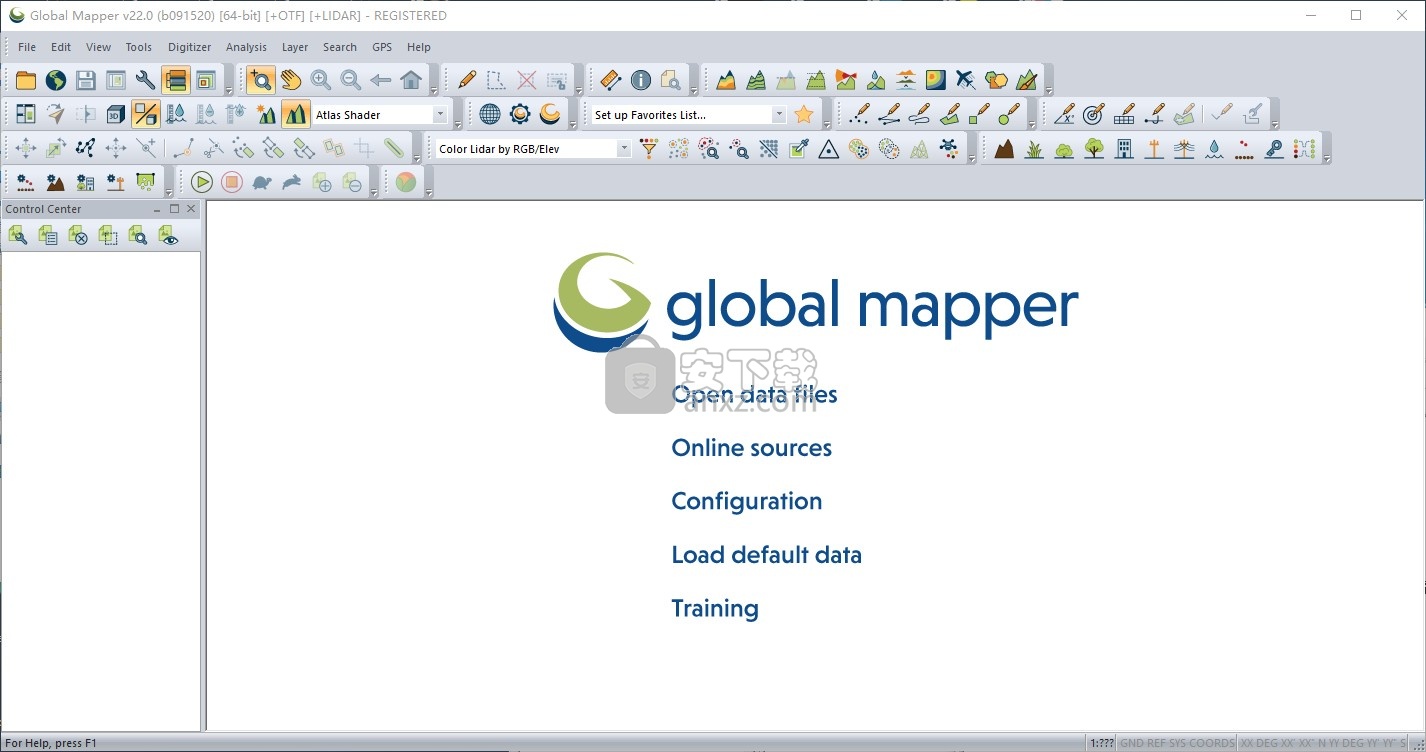Click the water drop Lidar classification icon
The image size is (1426, 752).
click(1214, 149)
